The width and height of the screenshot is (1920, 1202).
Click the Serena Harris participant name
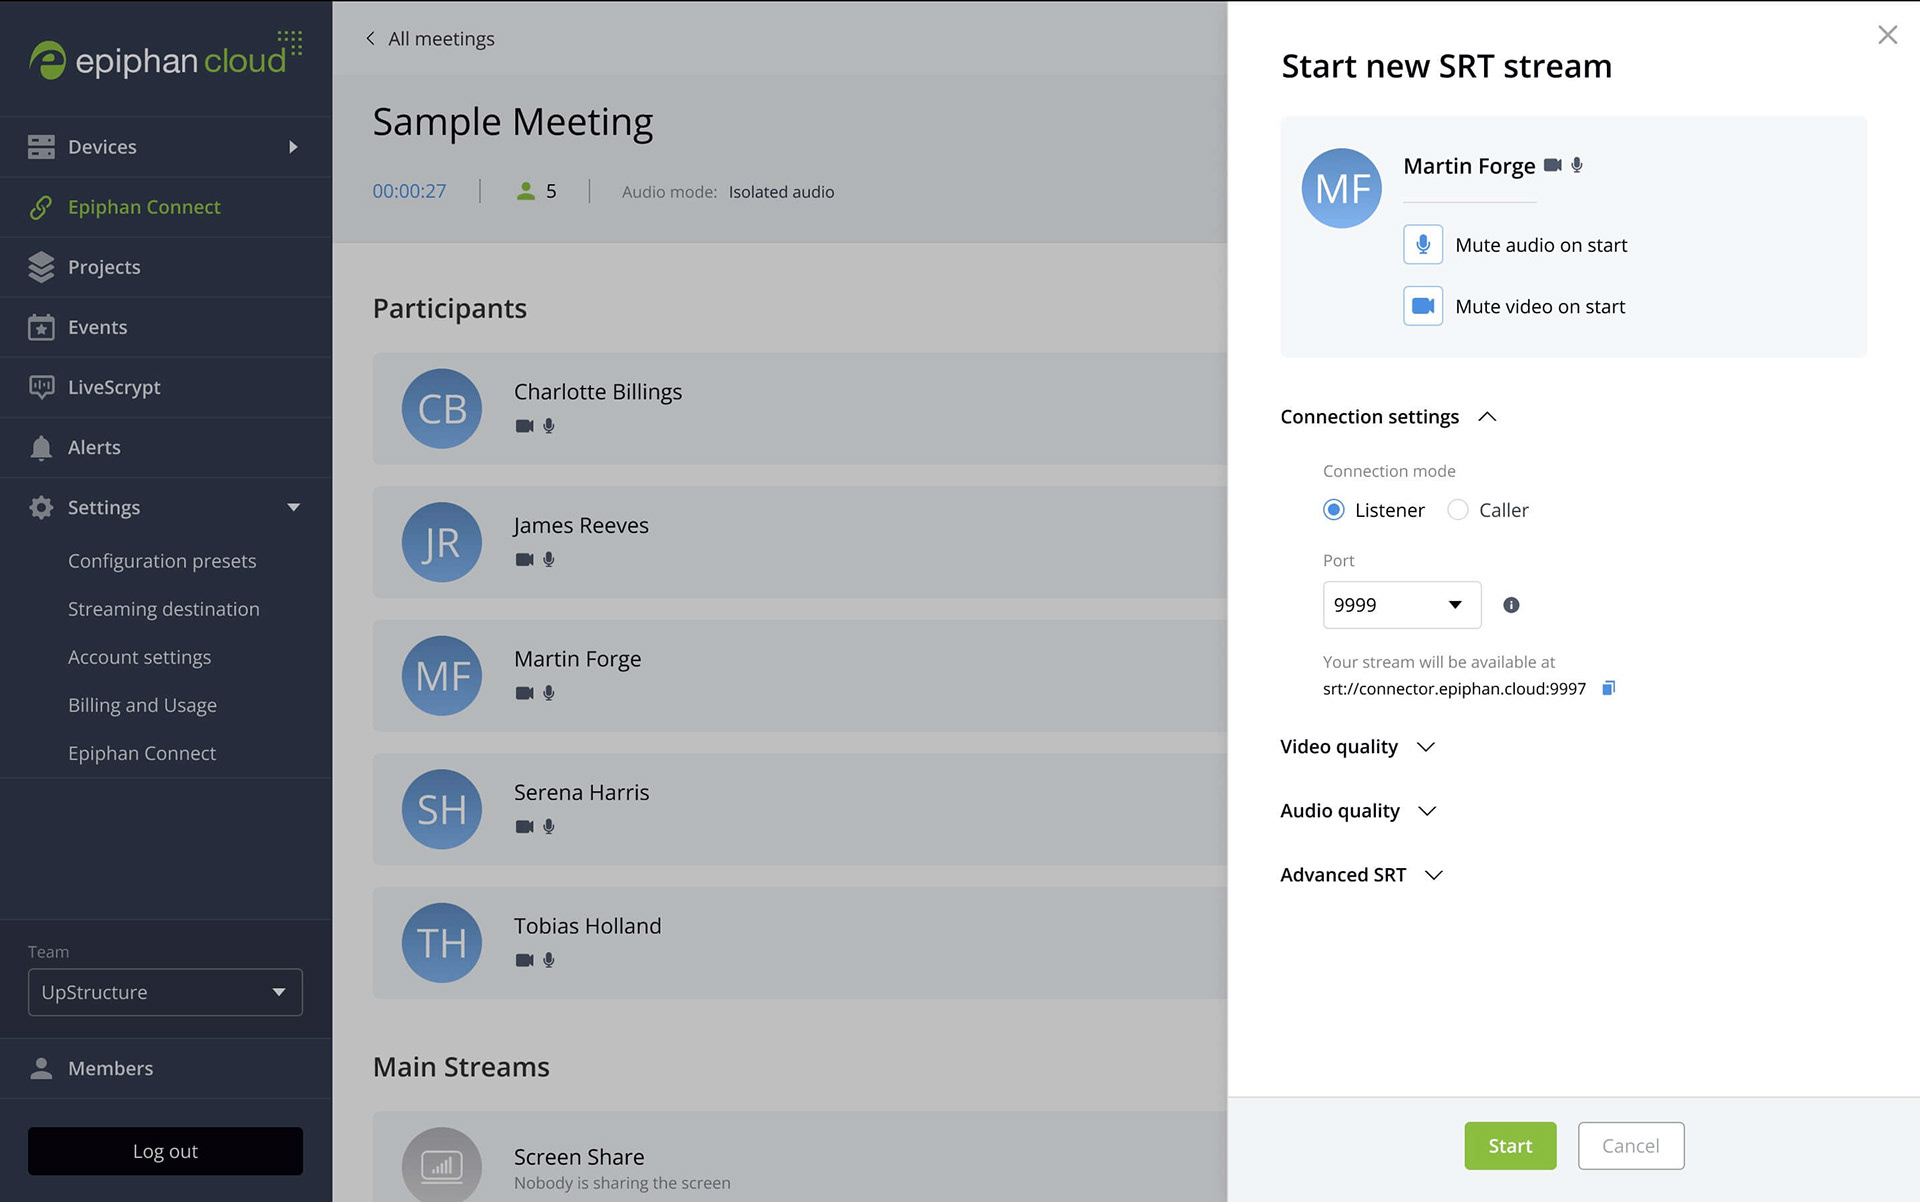point(582,792)
